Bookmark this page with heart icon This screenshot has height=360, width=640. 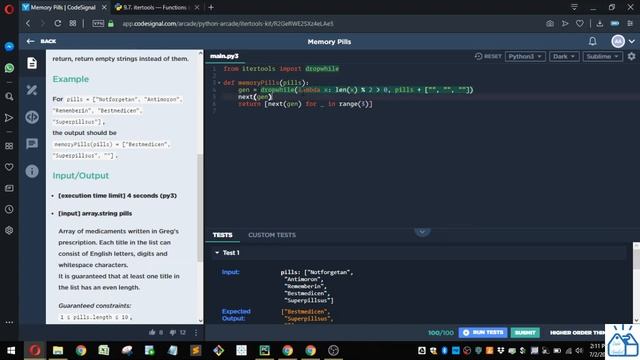(580, 24)
